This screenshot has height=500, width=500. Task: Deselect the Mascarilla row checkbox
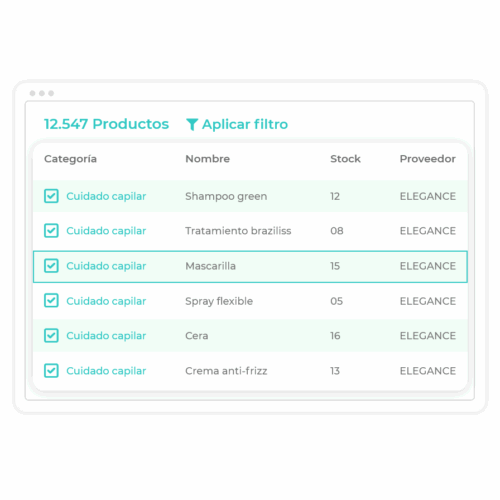click(x=51, y=266)
